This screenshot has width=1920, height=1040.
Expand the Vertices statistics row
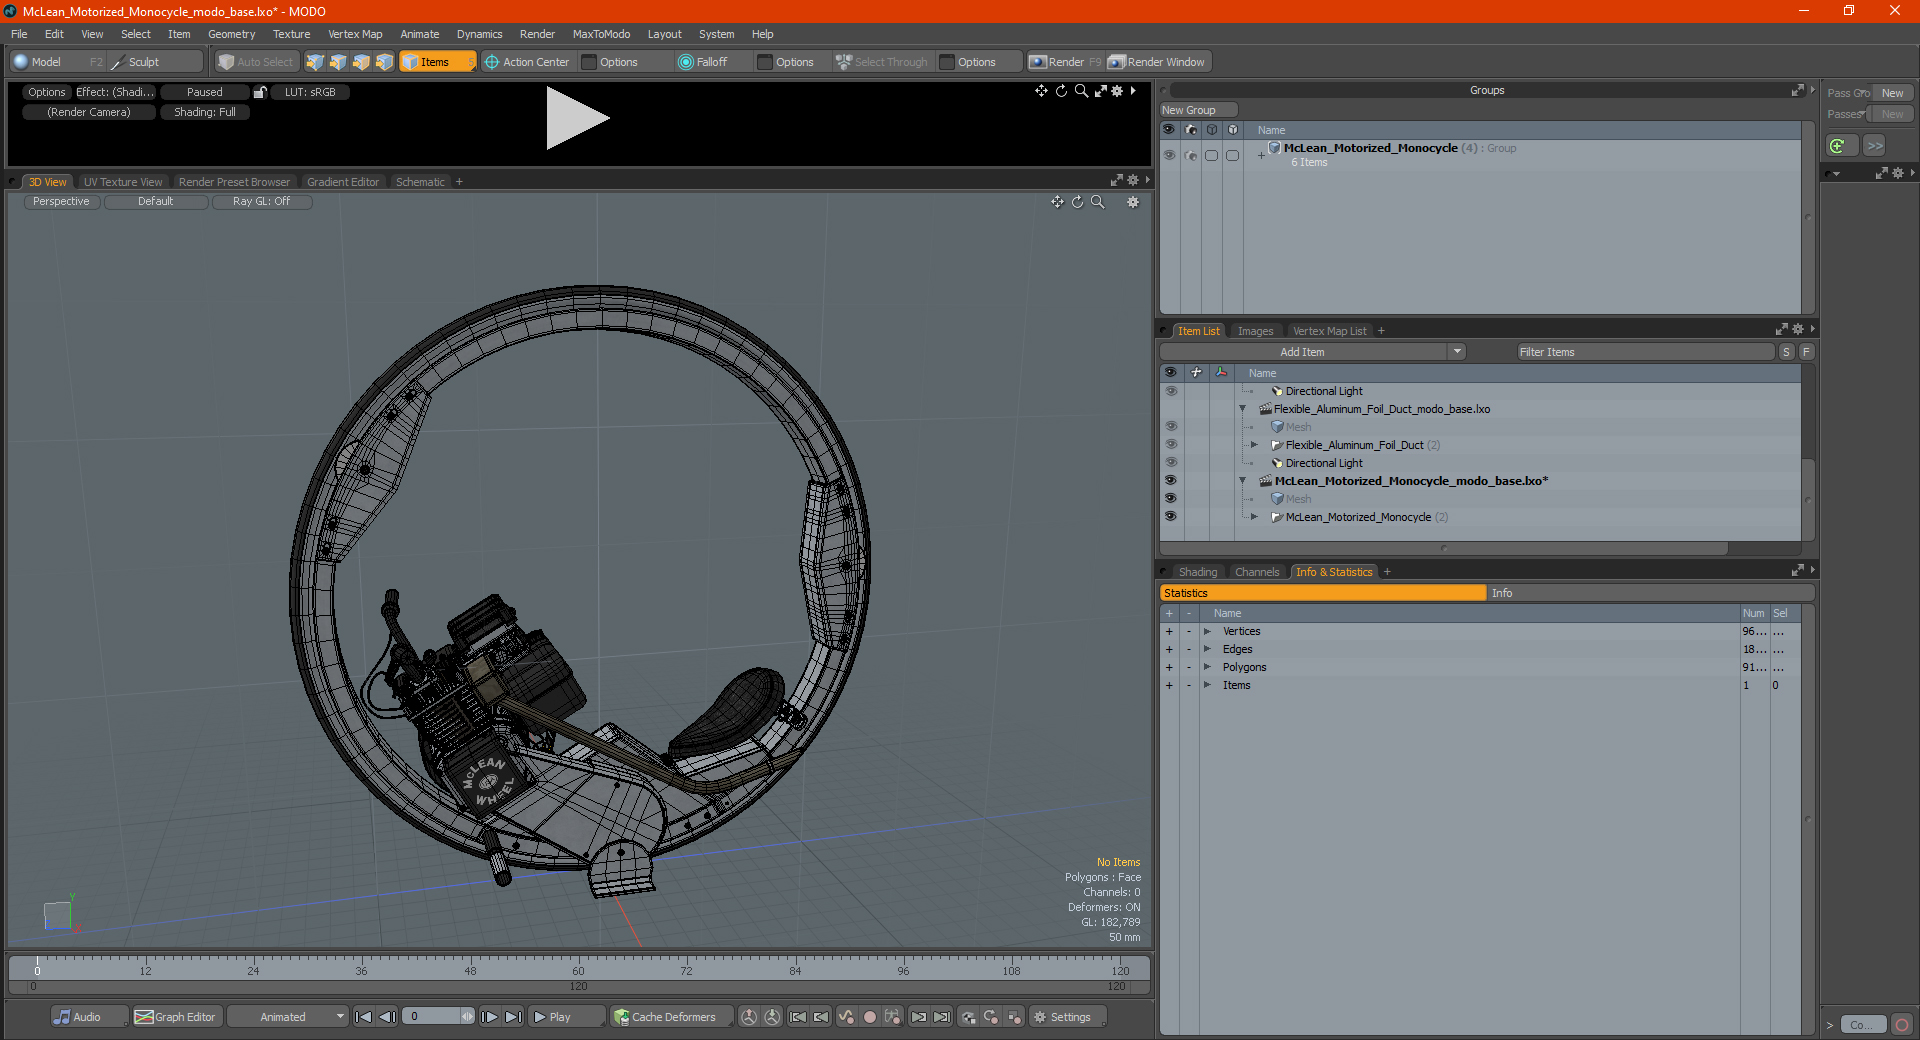coord(1207,631)
